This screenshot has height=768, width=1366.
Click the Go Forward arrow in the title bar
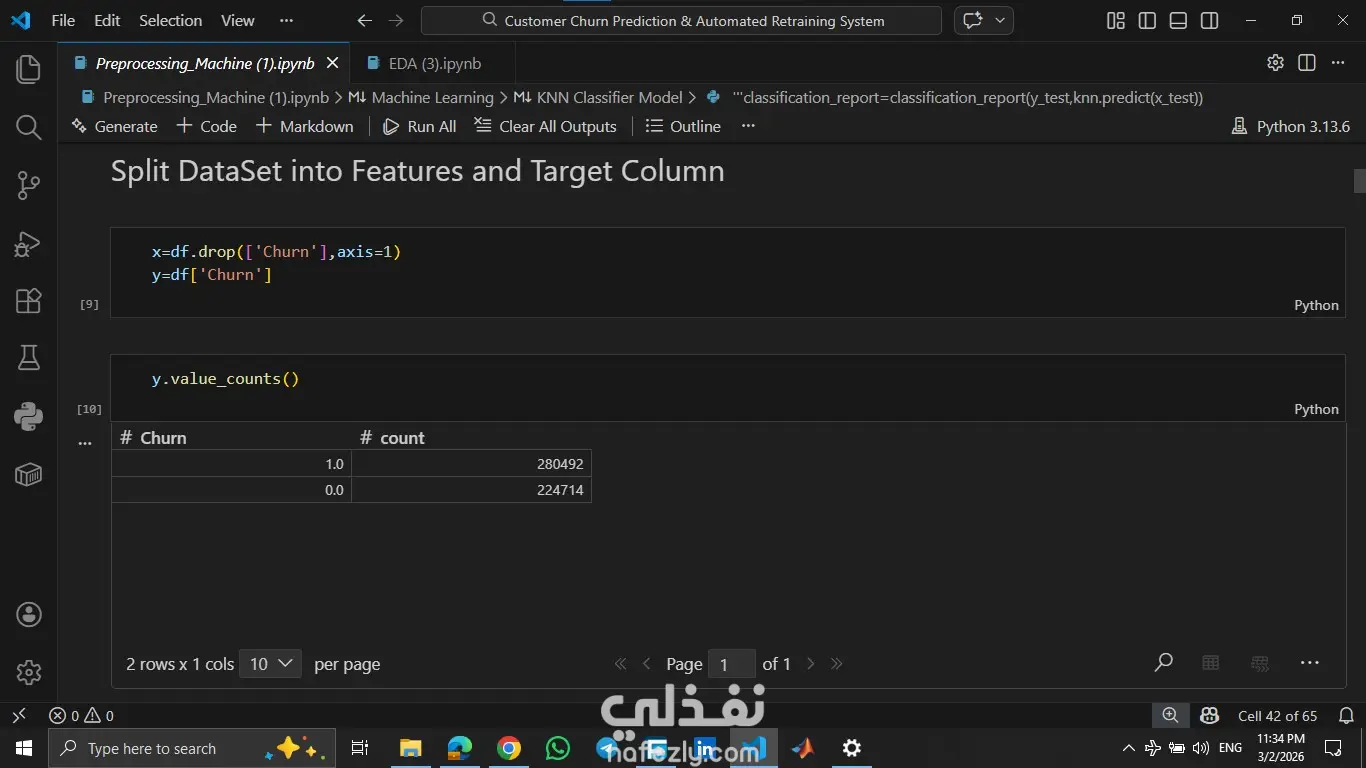tap(396, 20)
